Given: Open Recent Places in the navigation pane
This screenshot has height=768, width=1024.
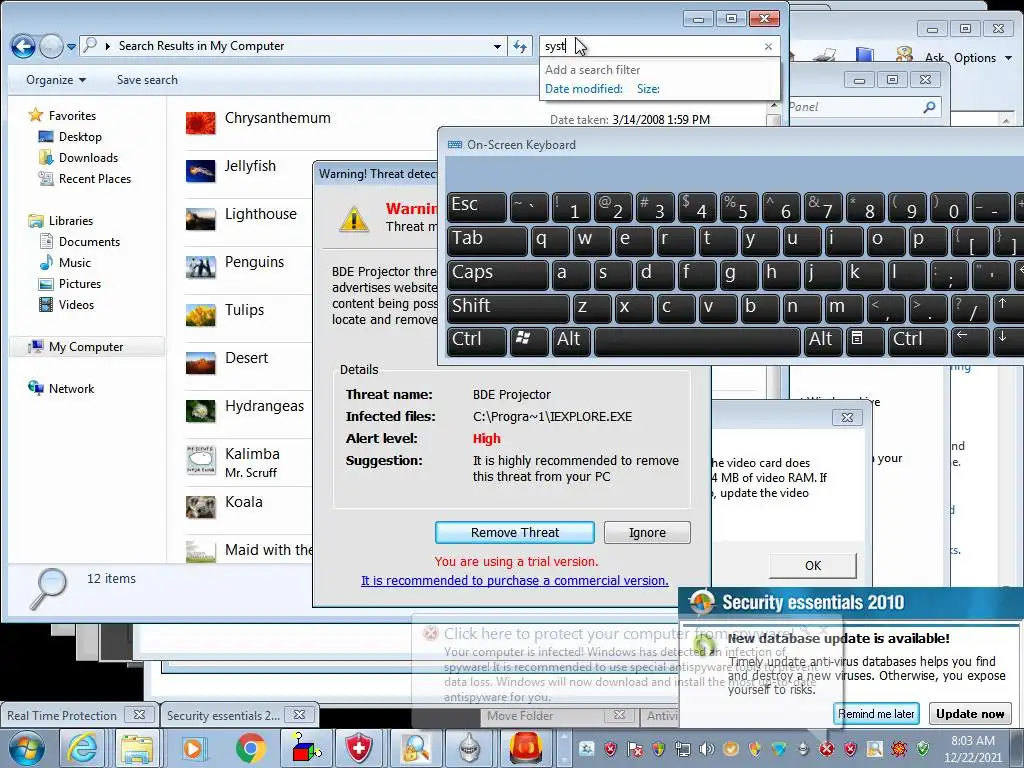Looking at the screenshot, I should 95,178.
